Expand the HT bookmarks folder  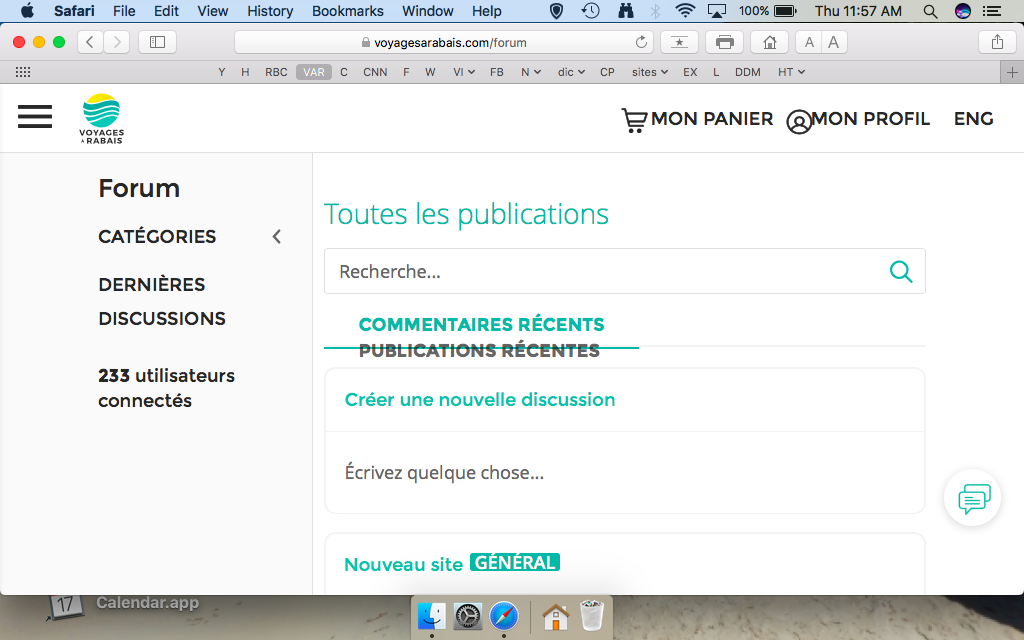(x=791, y=72)
